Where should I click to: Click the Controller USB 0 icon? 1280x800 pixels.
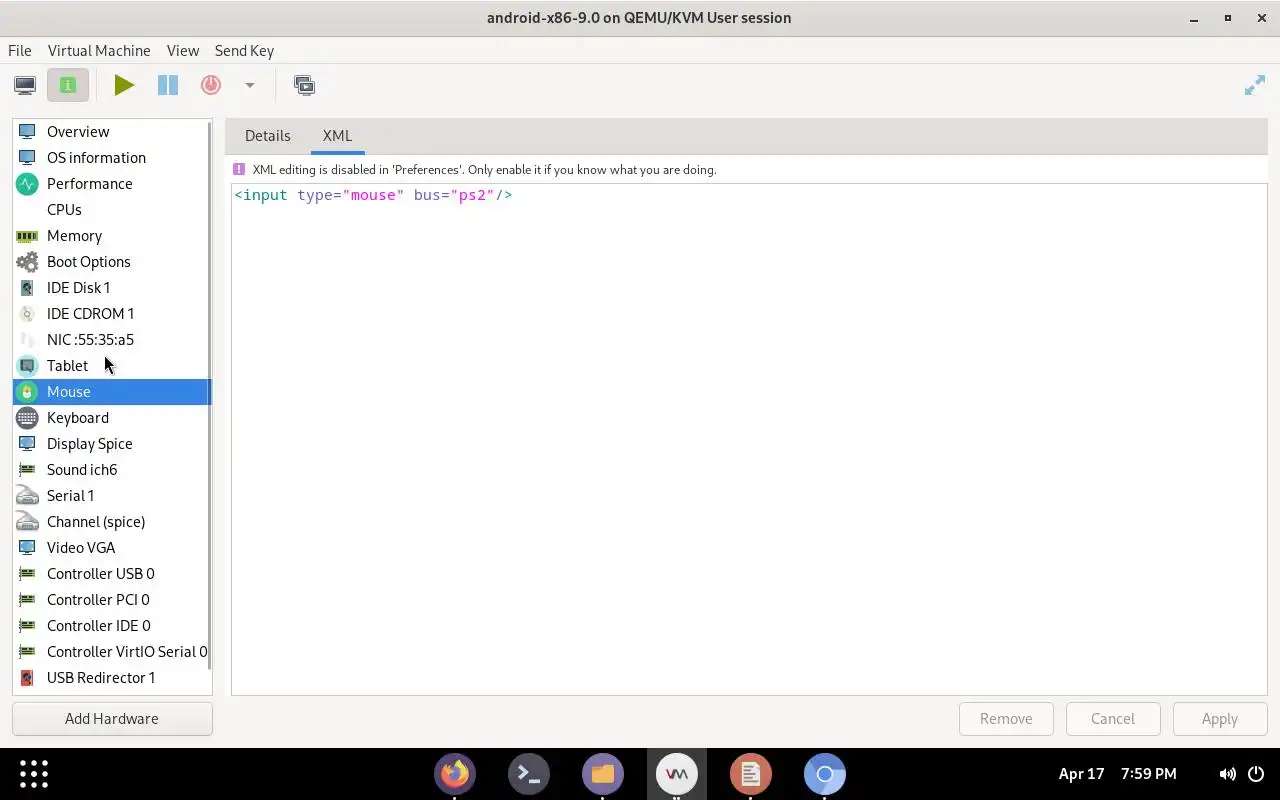[27, 574]
